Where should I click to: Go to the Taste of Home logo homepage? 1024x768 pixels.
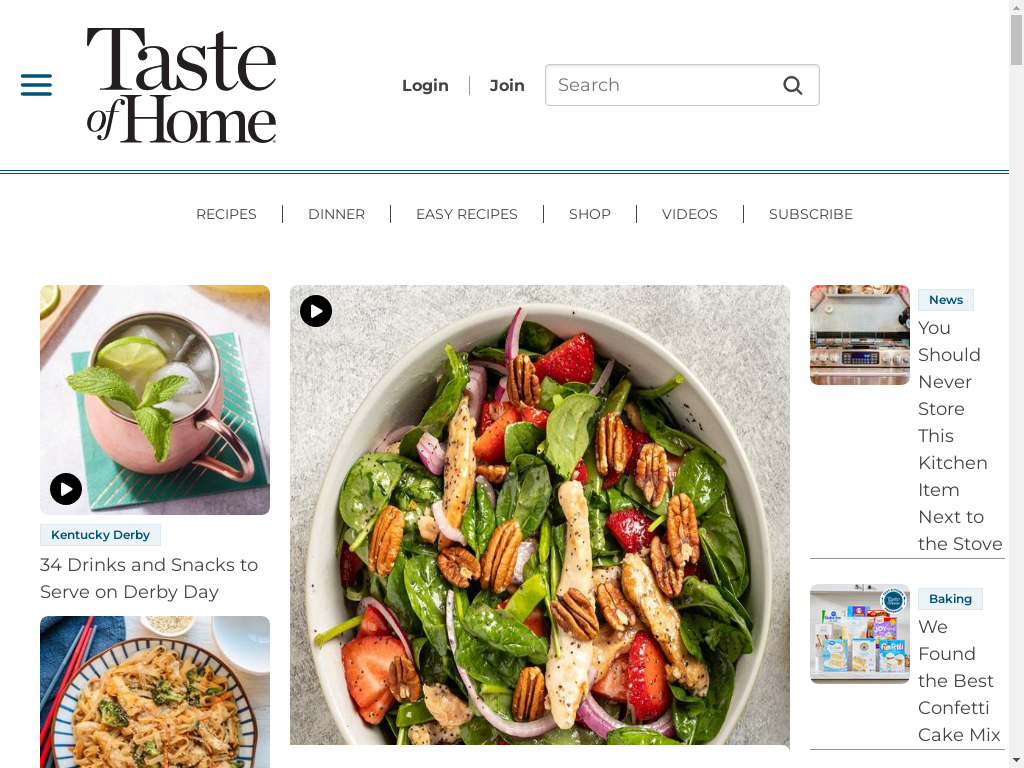[182, 85]
